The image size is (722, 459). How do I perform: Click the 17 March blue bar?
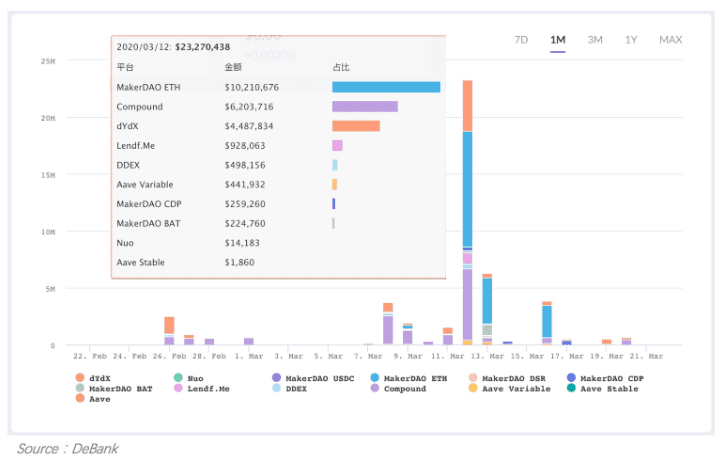coord(547,321)
